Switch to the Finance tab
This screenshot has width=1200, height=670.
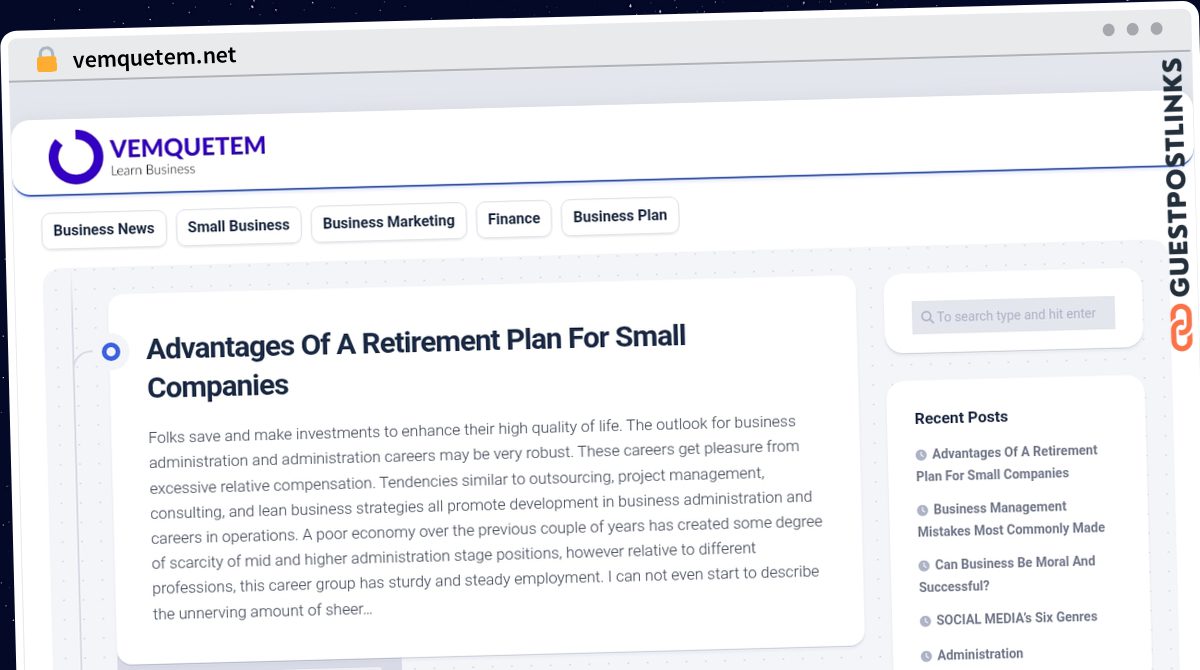coord(513,218)
